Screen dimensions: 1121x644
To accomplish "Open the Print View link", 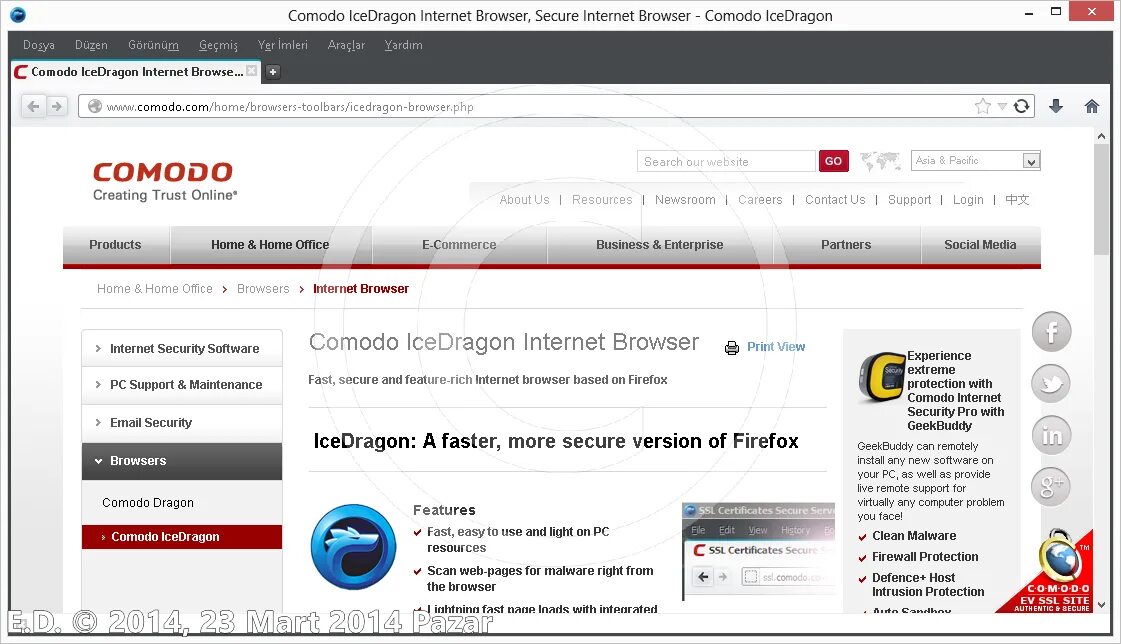I will pyautogui.click(x=776, y=347).
